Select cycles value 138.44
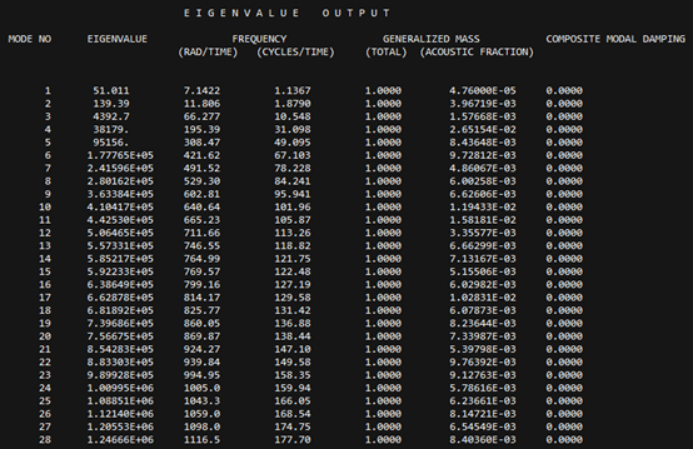This screenshot has height=449, width=693. (x=293, y=336)
